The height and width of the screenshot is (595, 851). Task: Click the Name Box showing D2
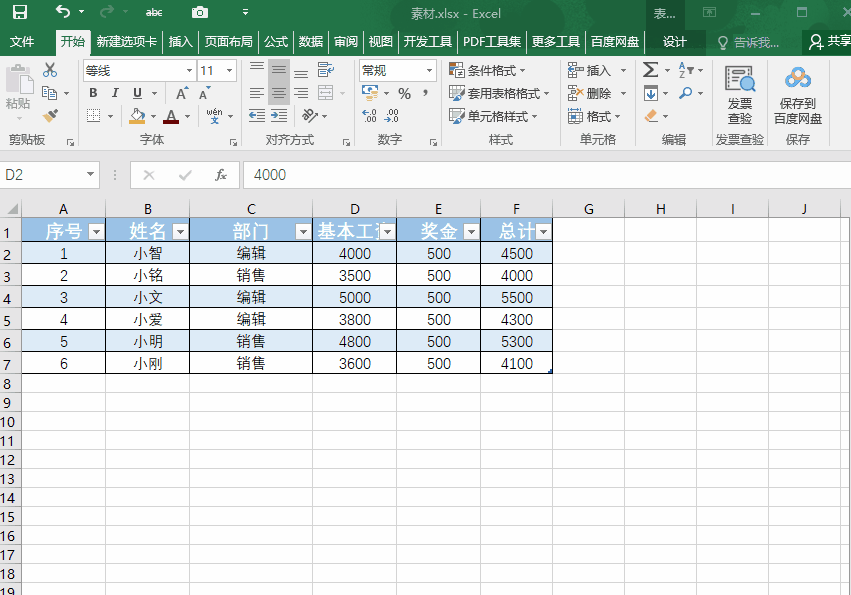point(49,175)
